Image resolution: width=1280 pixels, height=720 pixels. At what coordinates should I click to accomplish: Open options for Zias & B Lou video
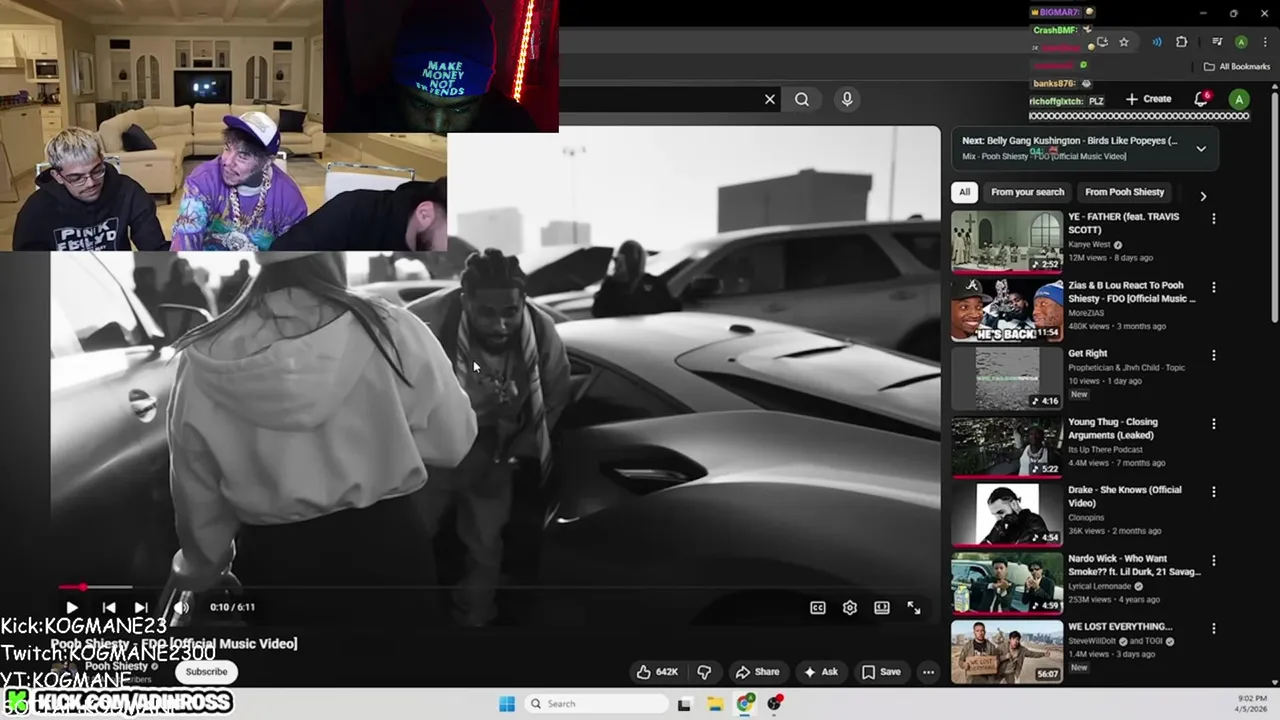[1214, 287]
